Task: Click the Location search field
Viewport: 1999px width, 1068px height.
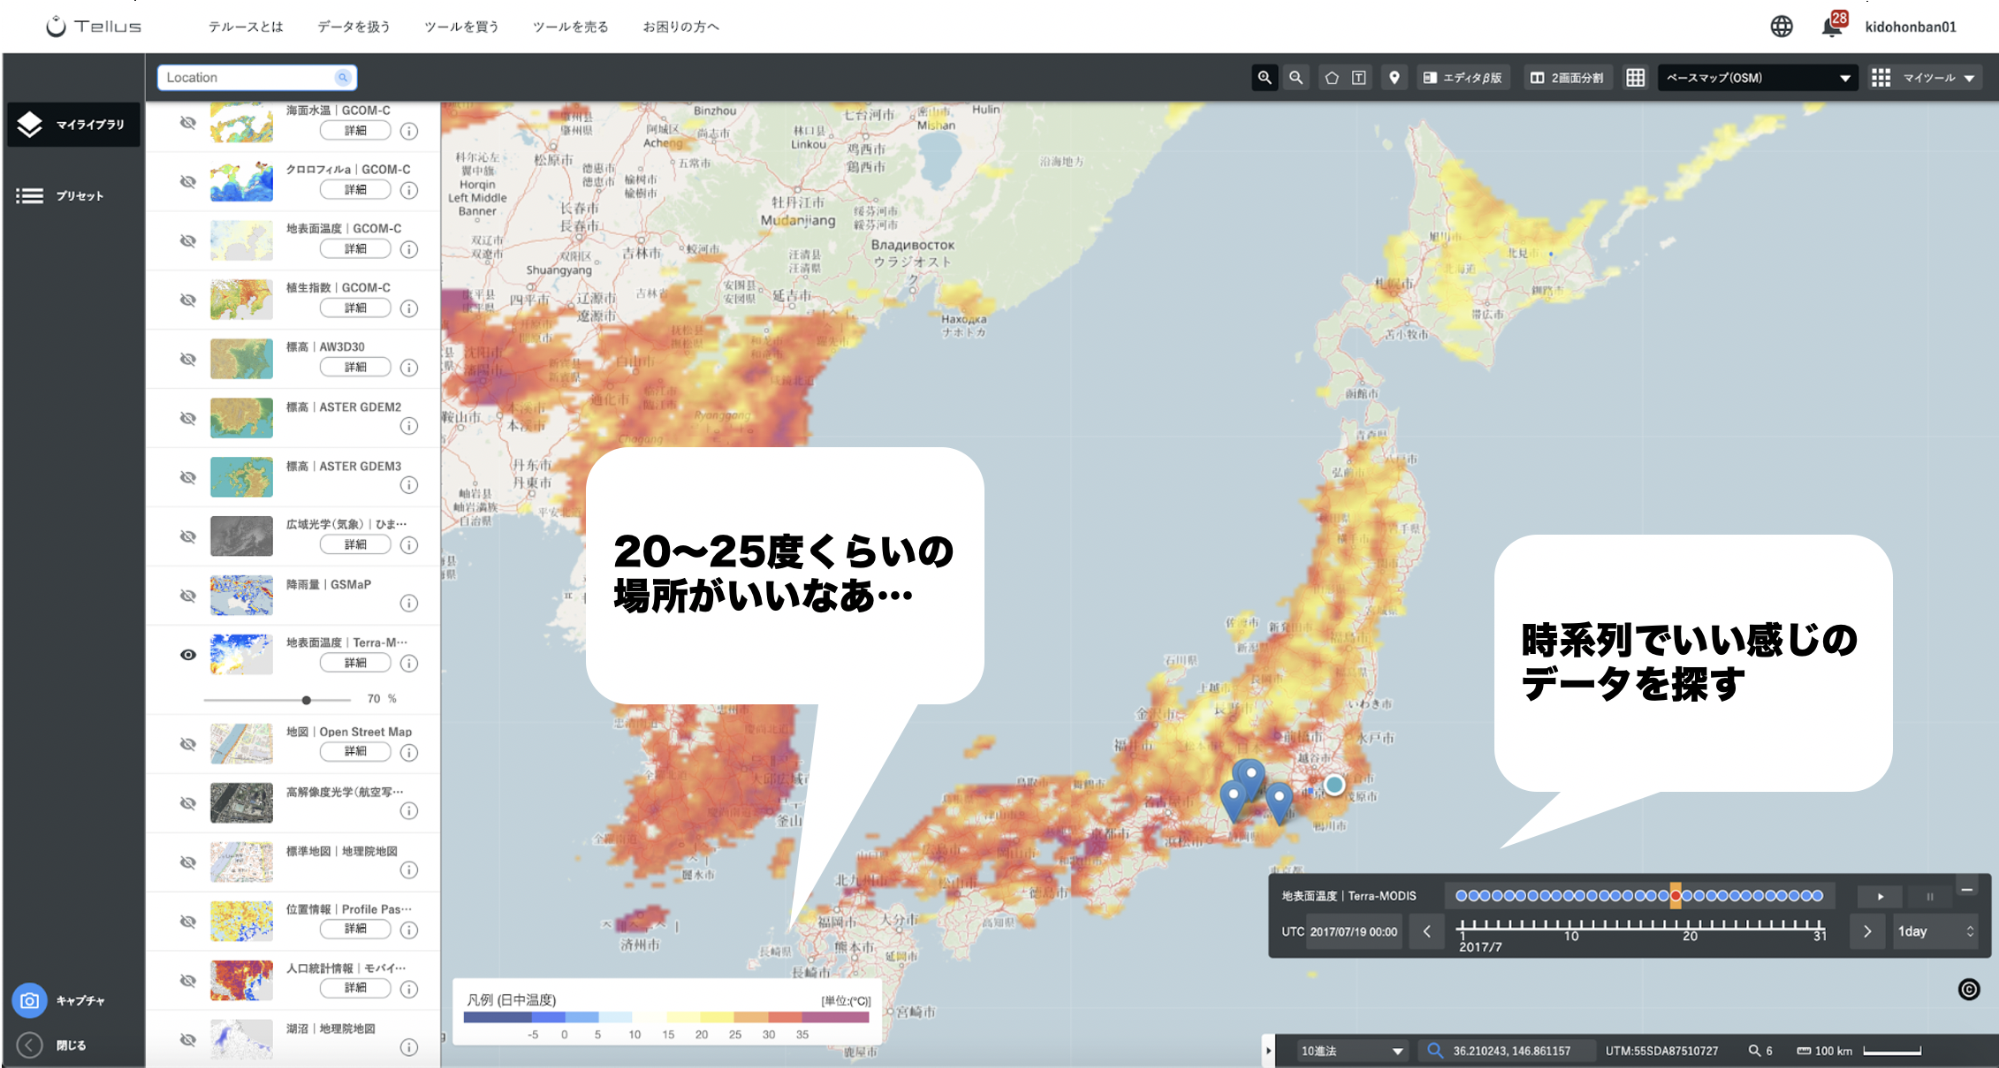Action: coord(257,78)
